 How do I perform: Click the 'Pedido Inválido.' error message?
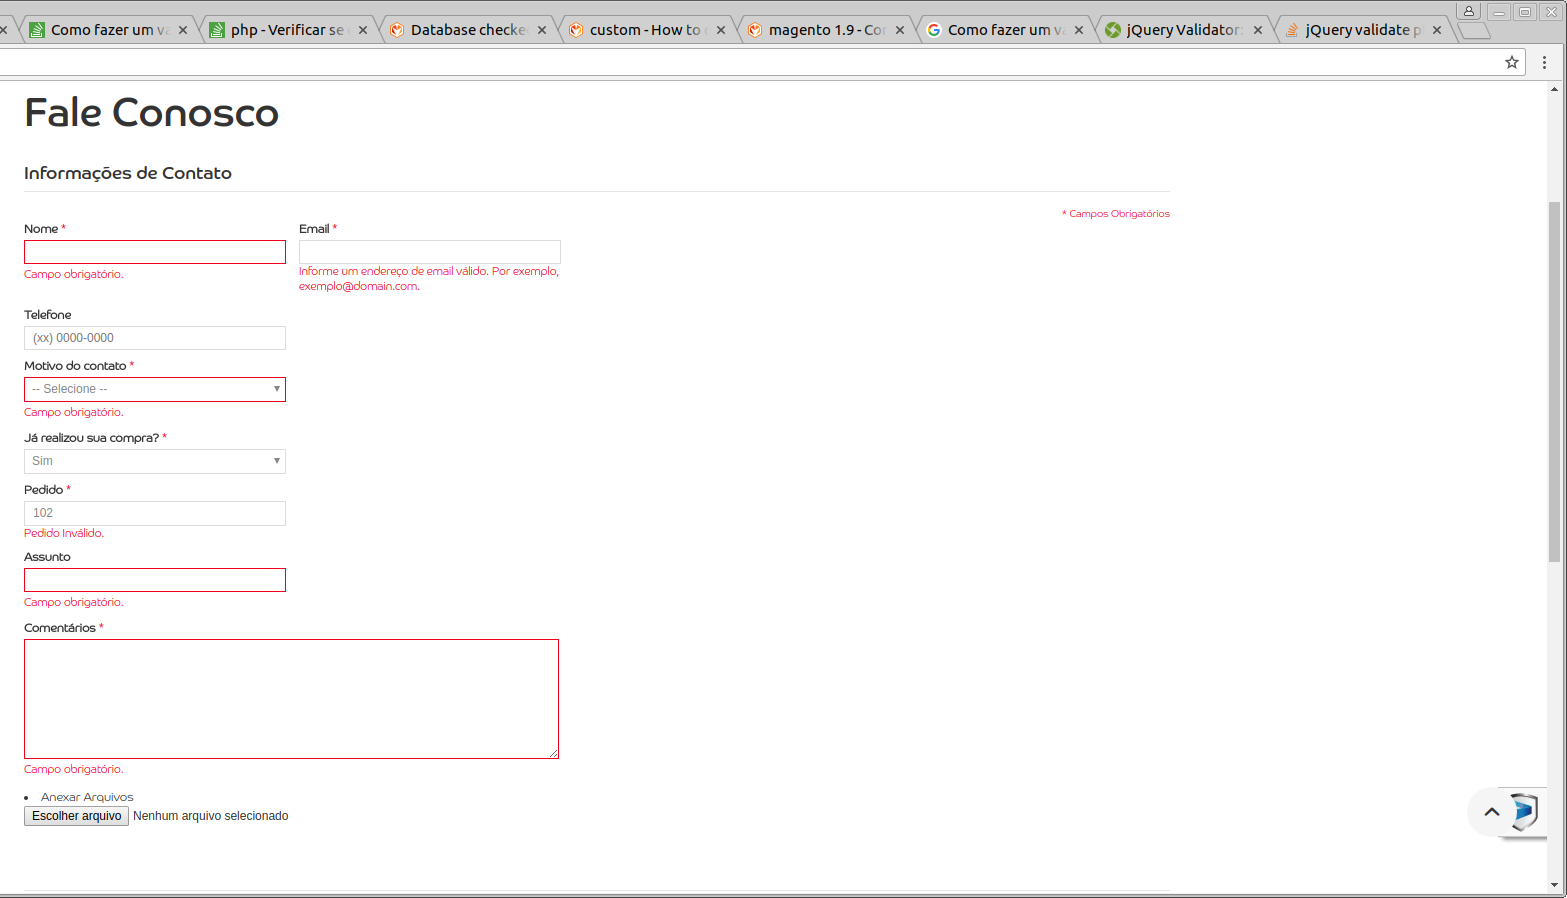(x=64, y=533)
